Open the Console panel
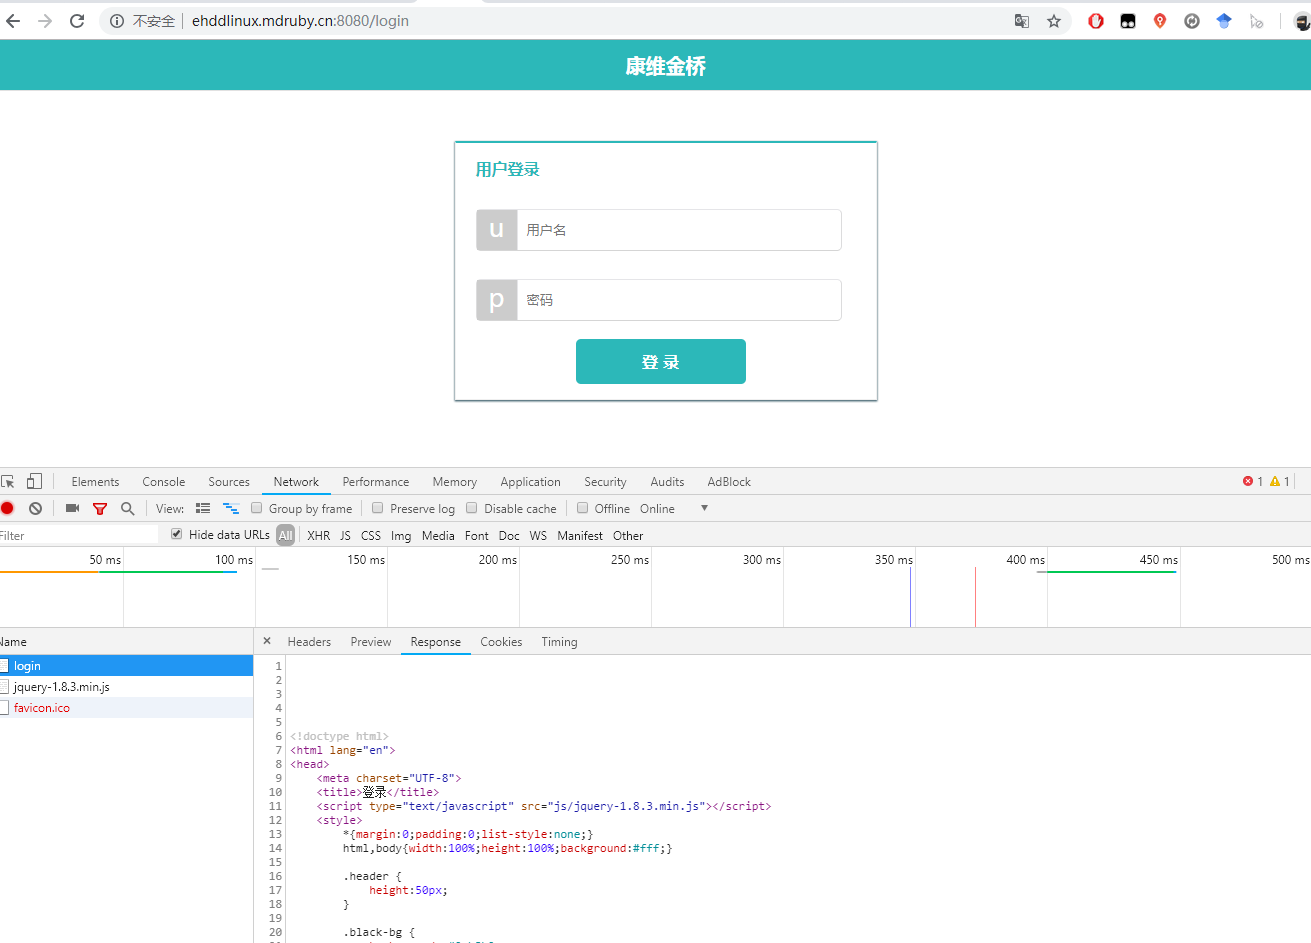 click(x=164, y=481)
